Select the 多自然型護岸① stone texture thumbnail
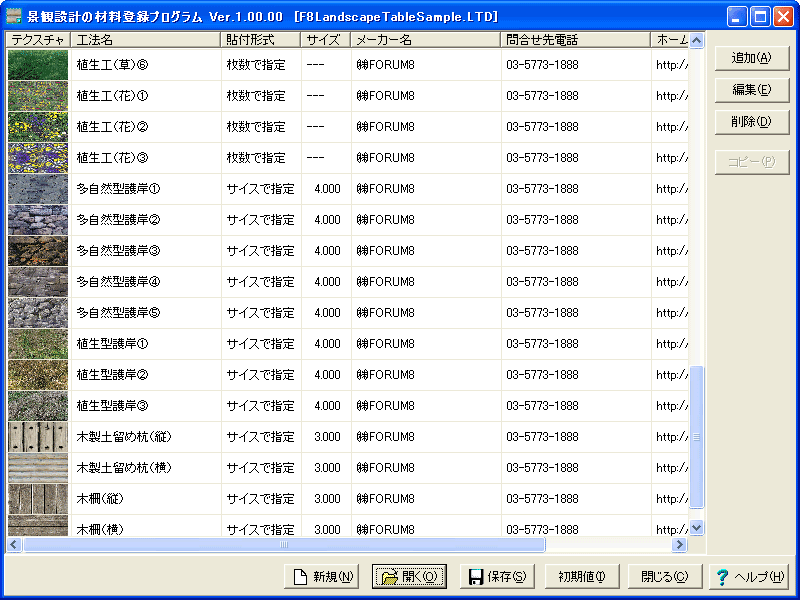The width and height of the screenshot is (800, 600). click(38, 189)
